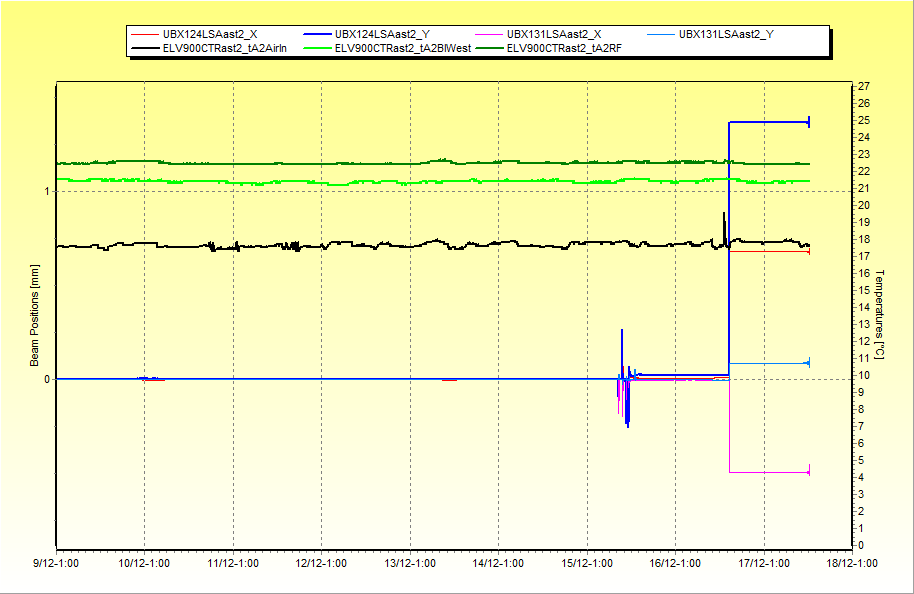Click the red line swatch in legend

pyautogui.click(x=144, y=35)
